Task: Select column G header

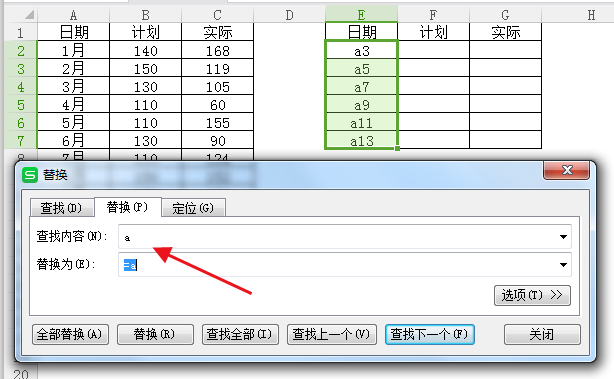Action: 505,15
